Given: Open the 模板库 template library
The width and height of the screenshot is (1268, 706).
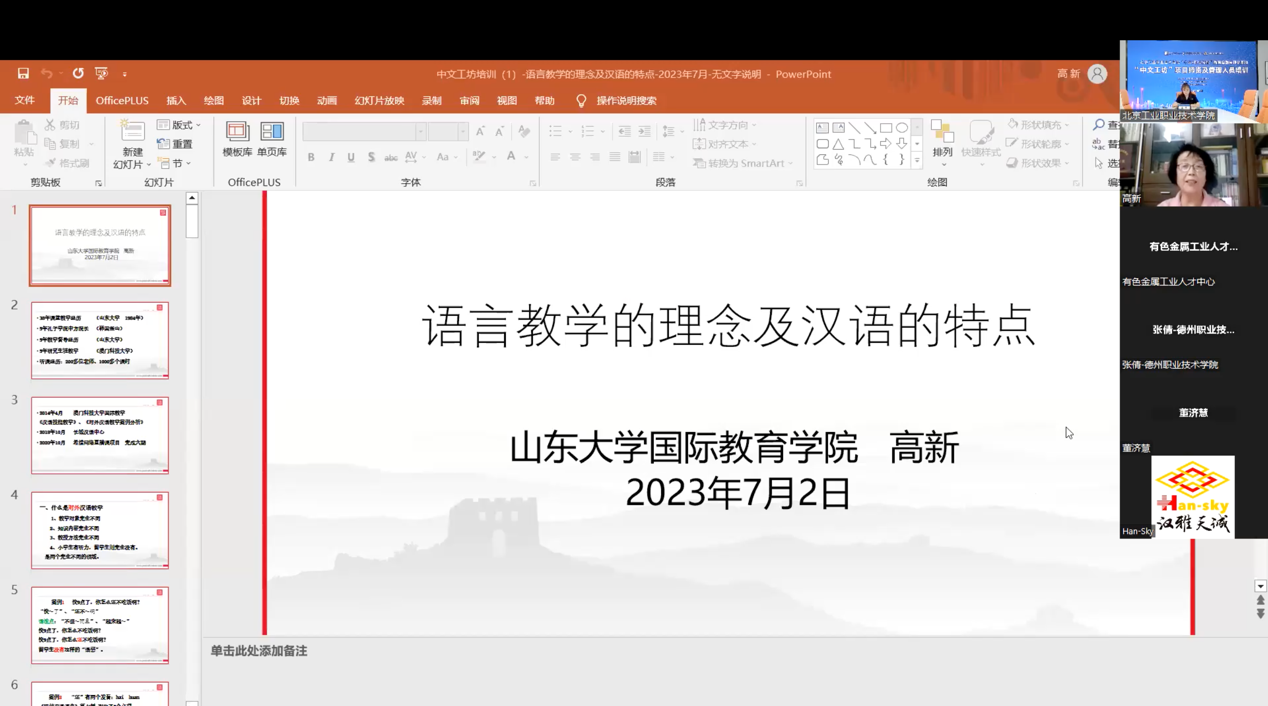Looking at the screenshot, I should [x=237, y=139].
